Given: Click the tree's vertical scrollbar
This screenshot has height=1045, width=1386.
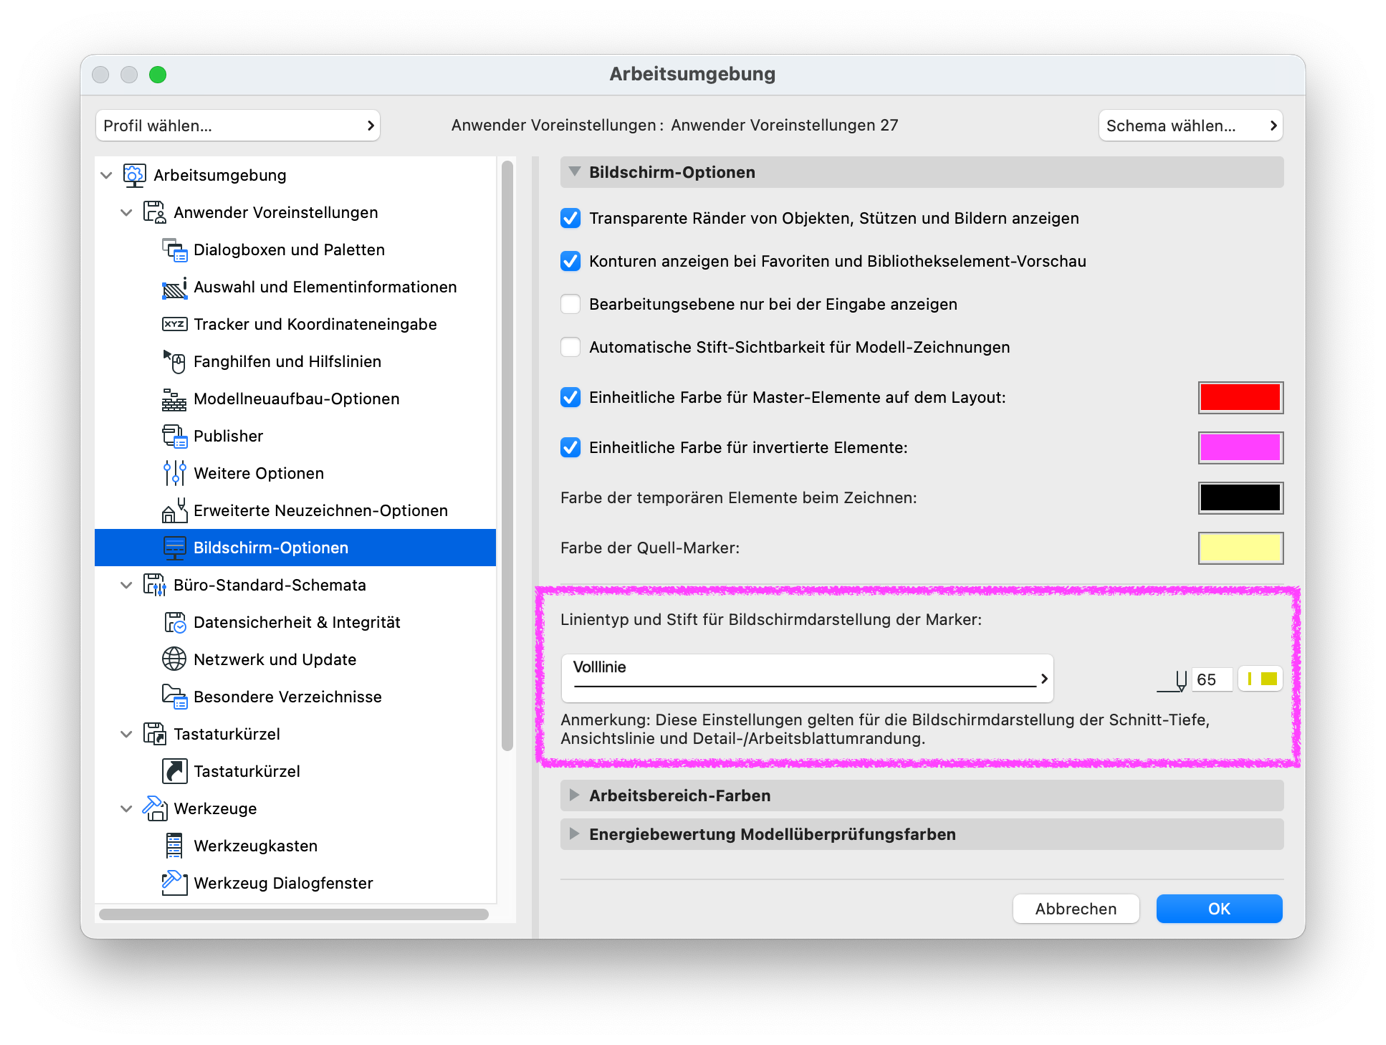Looking at the screenshot, I should (x=507, y=455).
